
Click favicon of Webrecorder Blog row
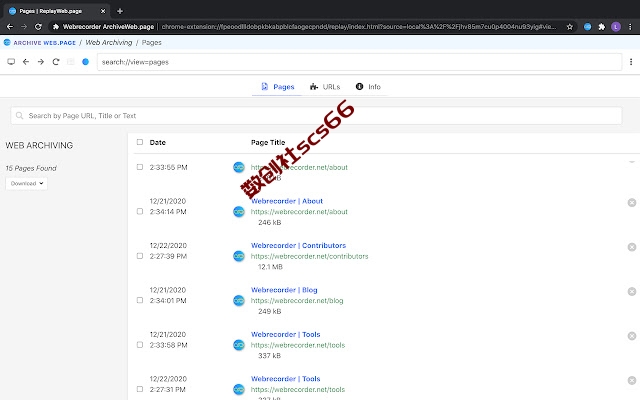pos(239,300)
